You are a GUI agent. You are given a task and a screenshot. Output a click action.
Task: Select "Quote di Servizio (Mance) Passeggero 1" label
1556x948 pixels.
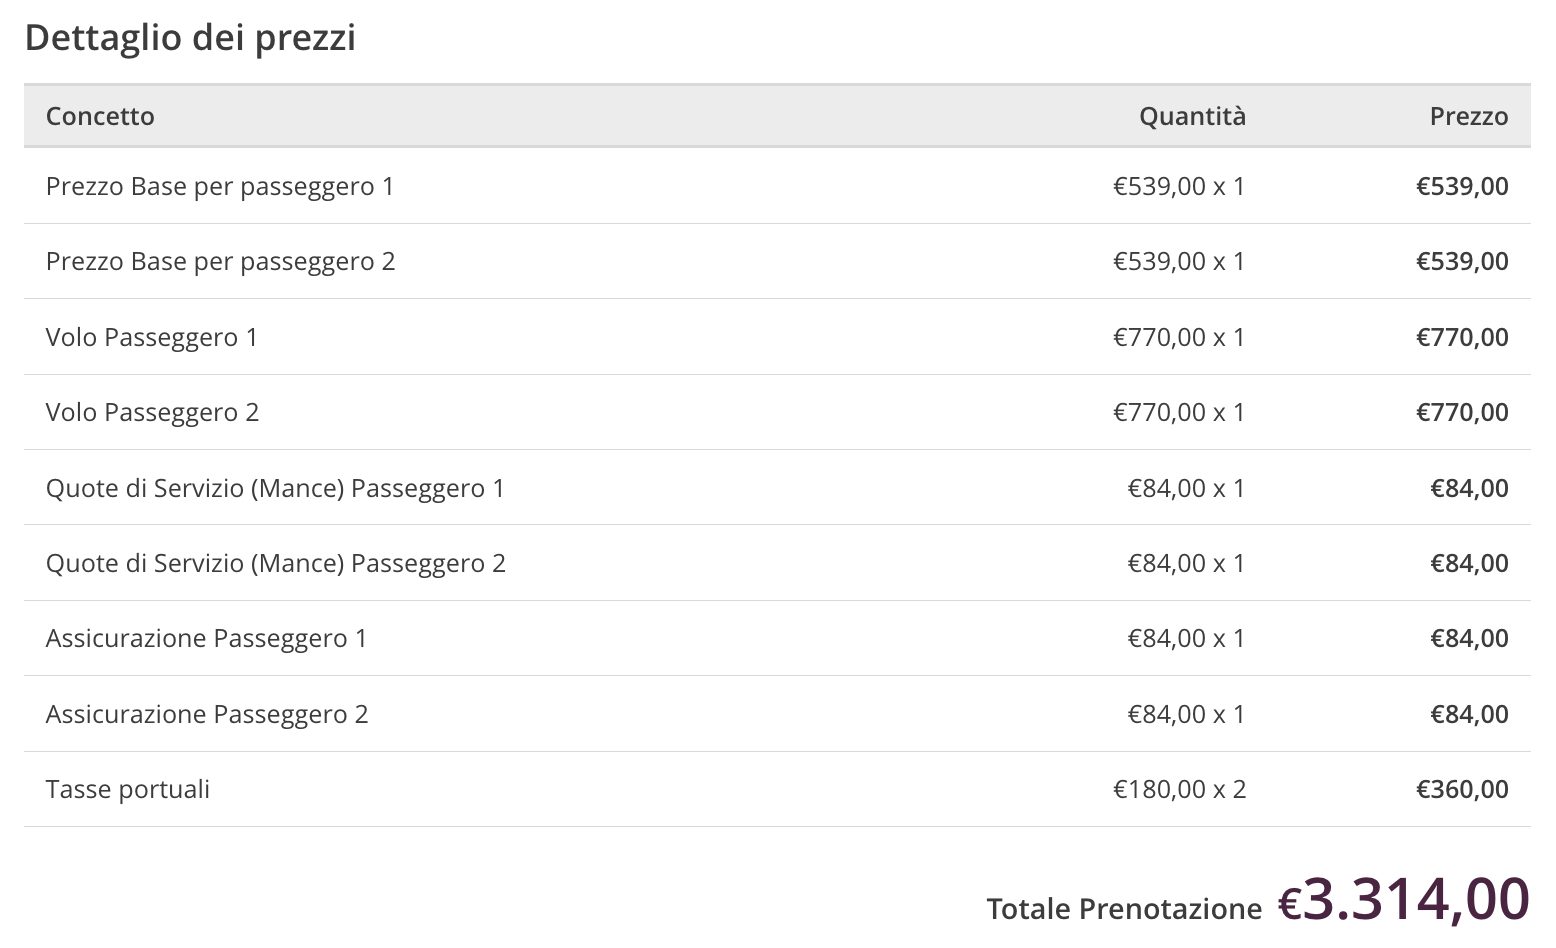tap(275, 489)
